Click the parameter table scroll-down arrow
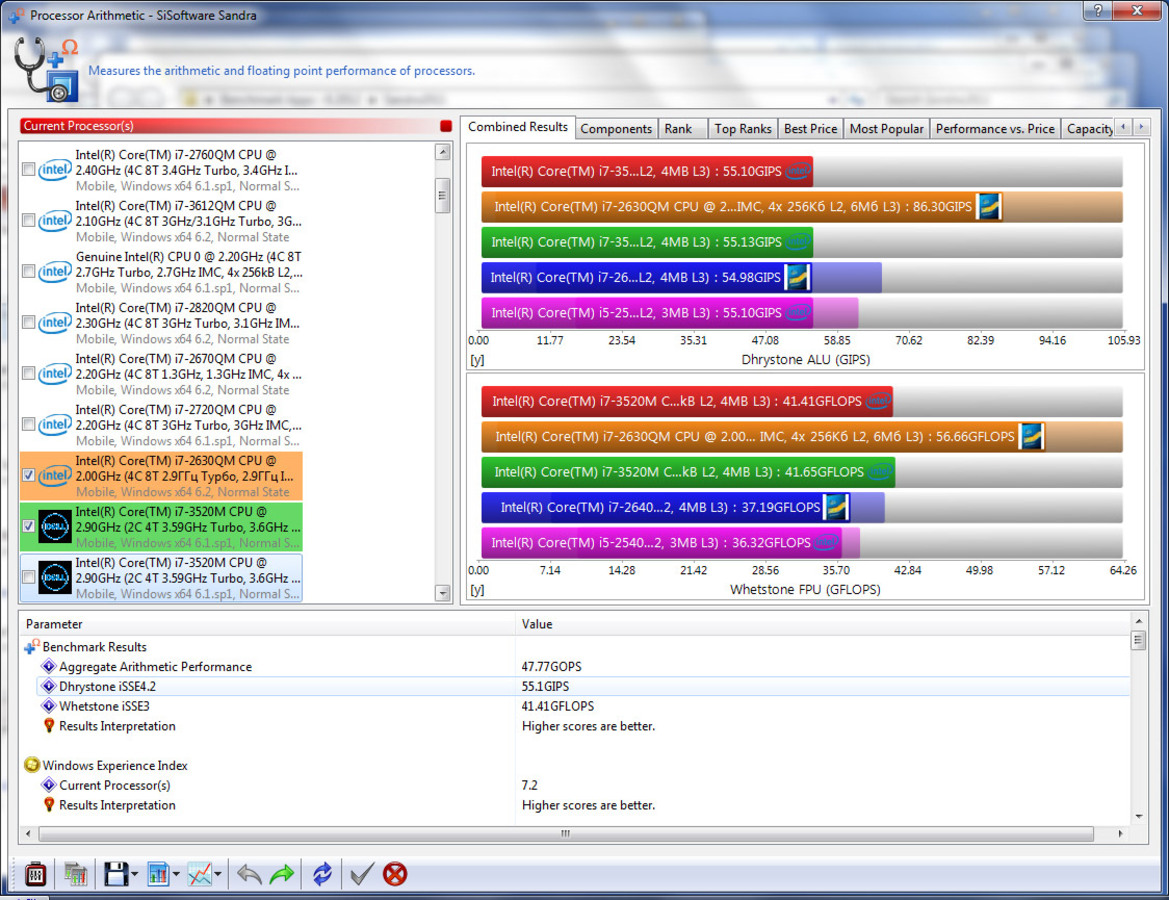 [x=1138, y=816]
